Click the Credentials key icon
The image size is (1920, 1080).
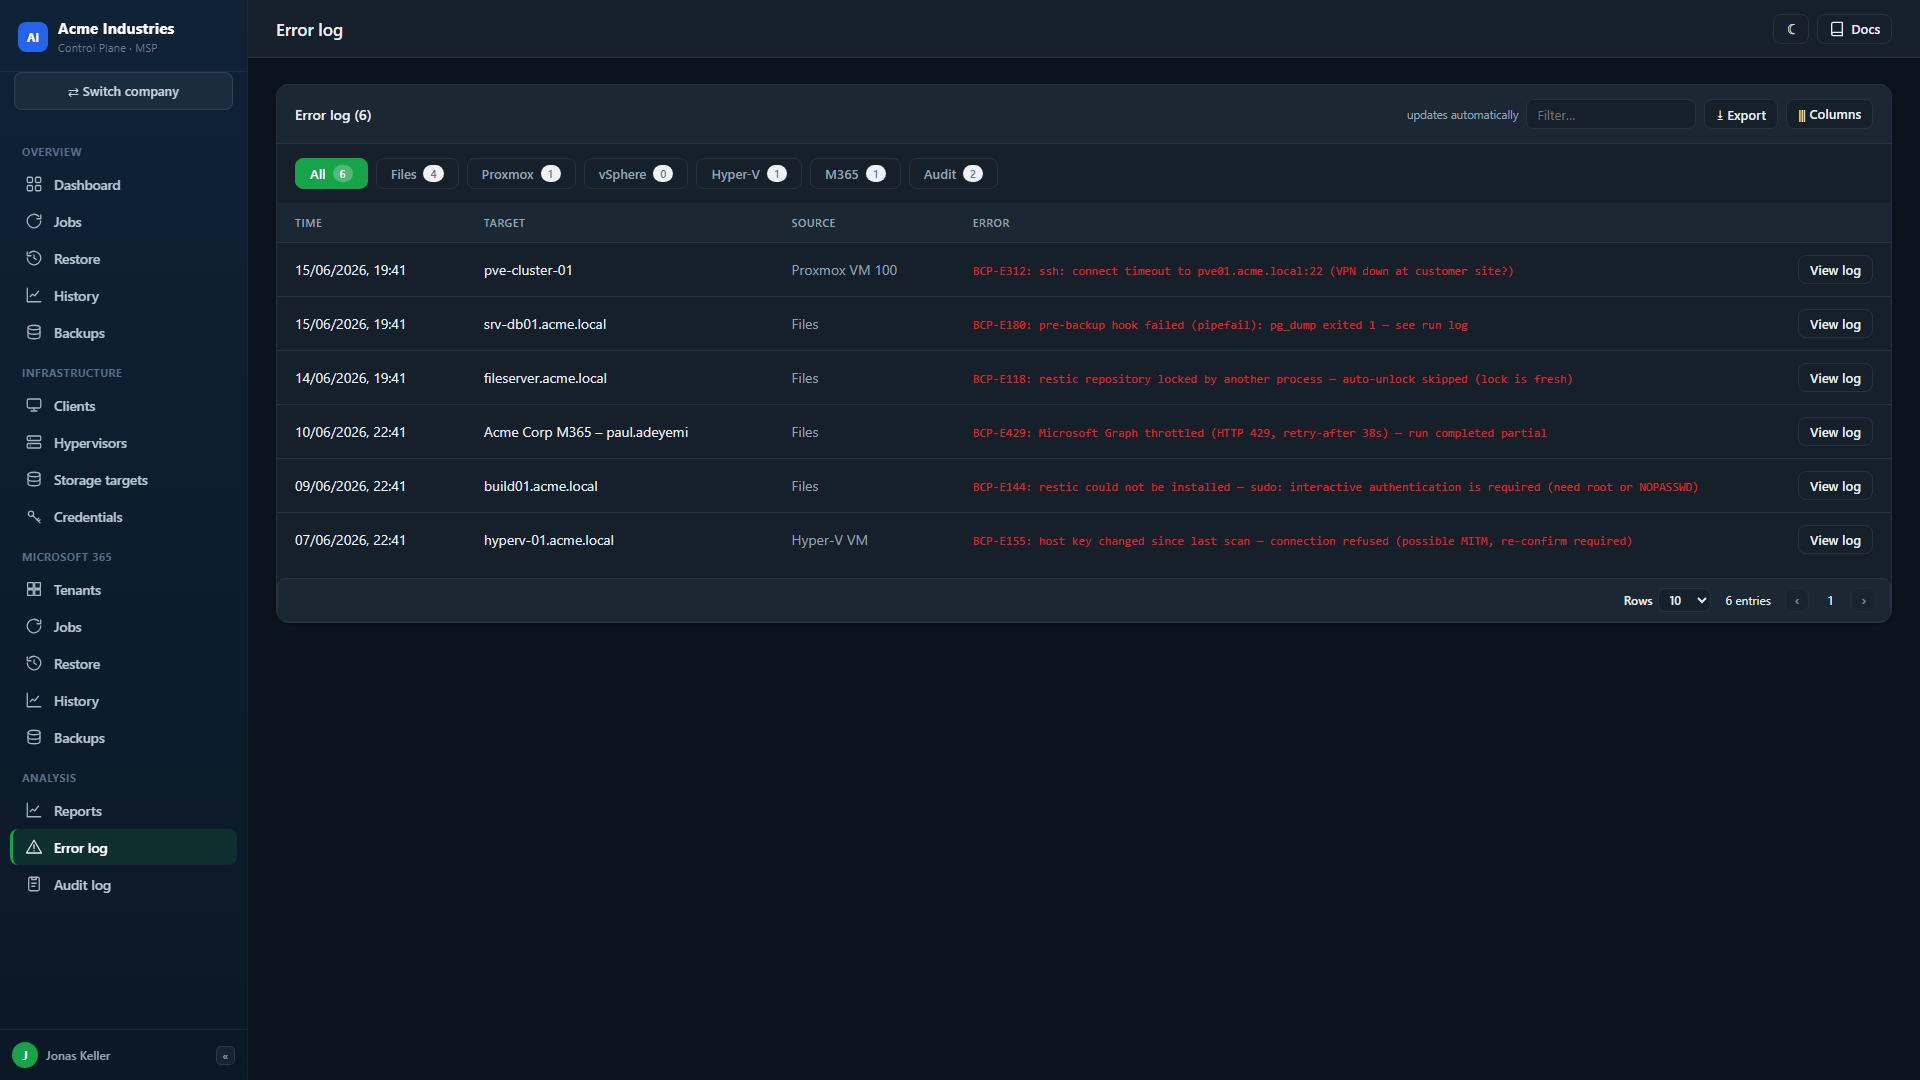[34, 517]
